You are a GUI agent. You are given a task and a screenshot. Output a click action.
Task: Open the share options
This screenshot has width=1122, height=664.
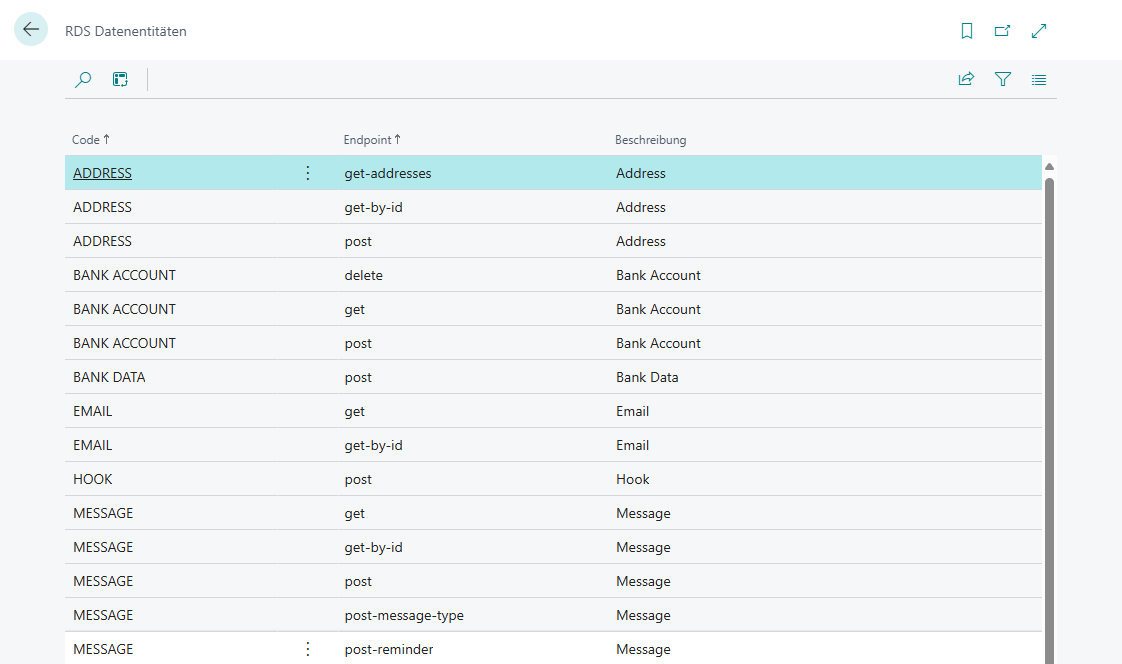966,79
